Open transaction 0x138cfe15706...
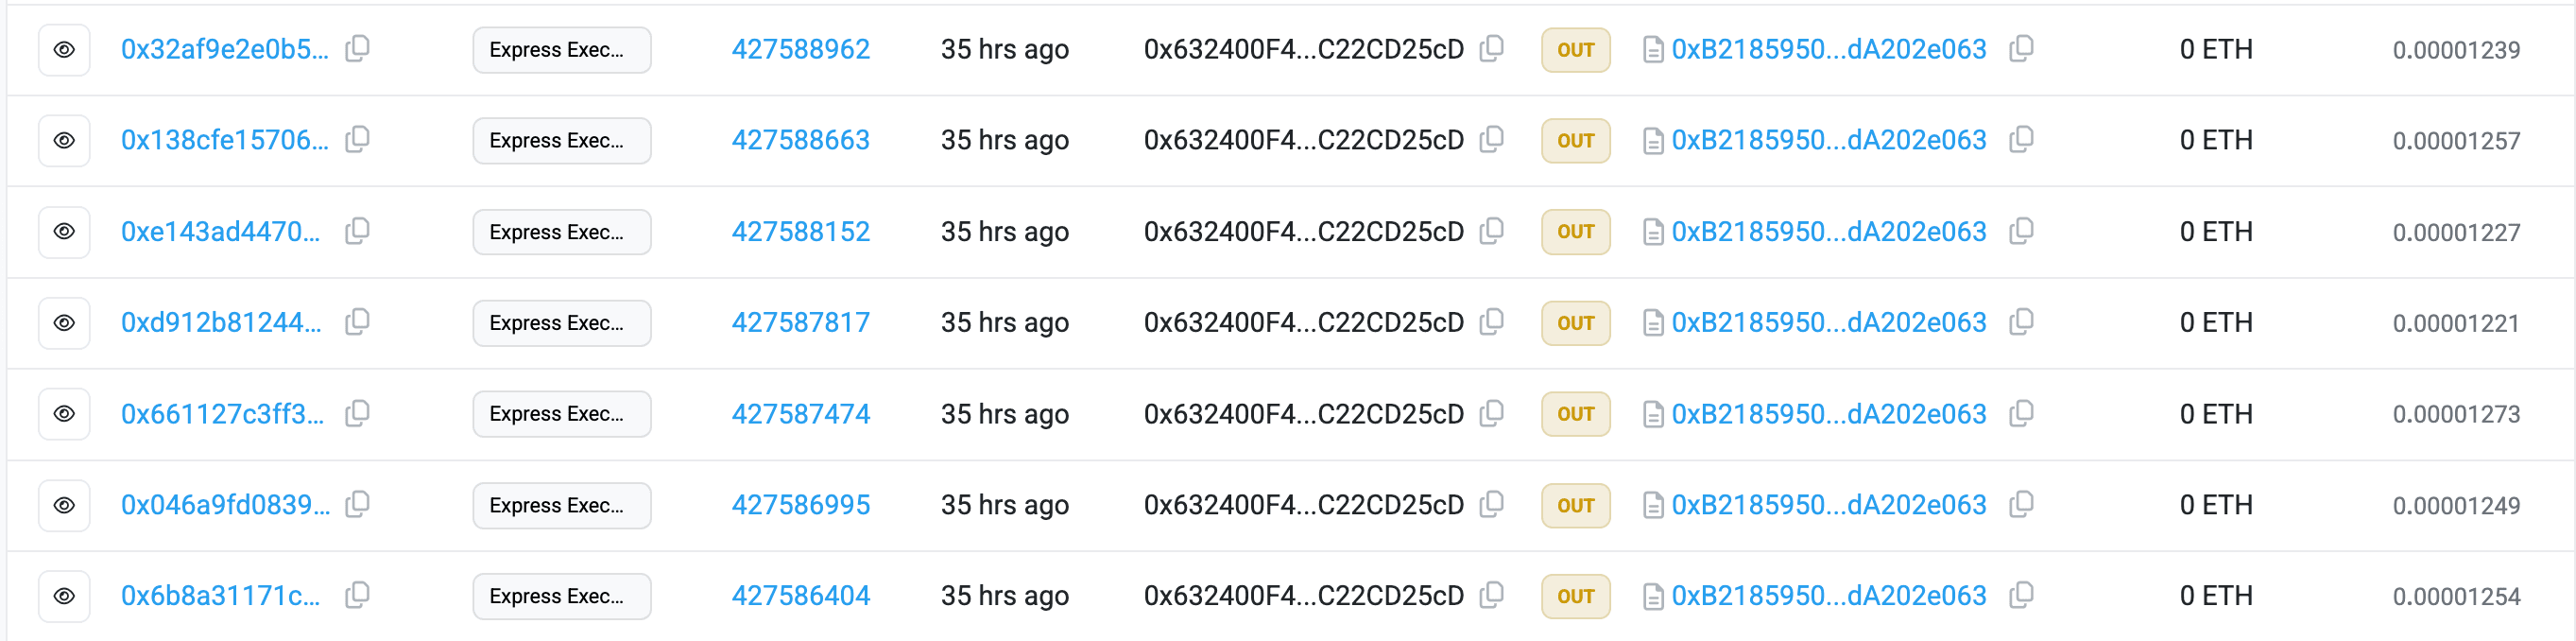The width and height of the screenshot is (2576, 641). click(223, 140)
